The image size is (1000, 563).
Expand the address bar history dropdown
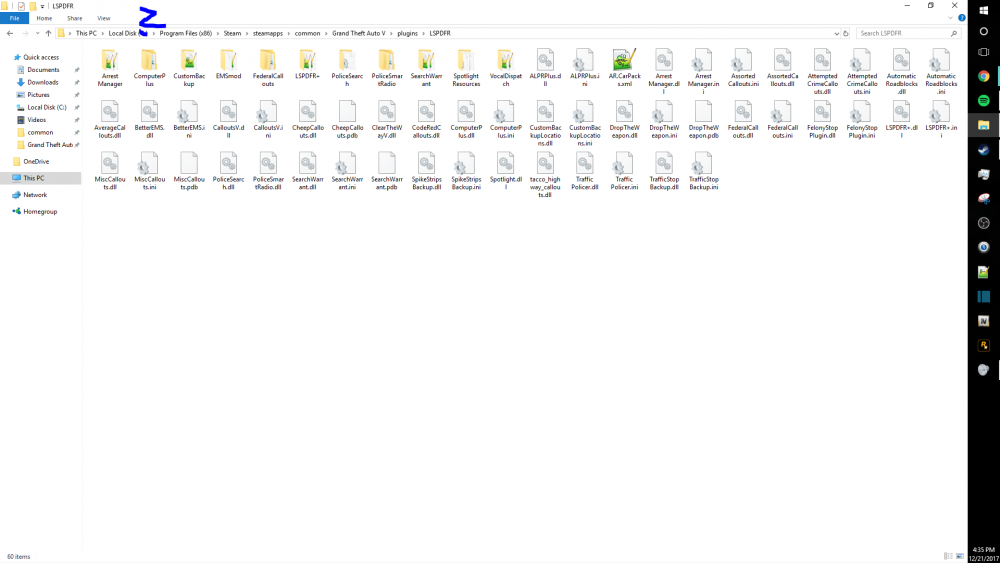click(x=836, y=33)
